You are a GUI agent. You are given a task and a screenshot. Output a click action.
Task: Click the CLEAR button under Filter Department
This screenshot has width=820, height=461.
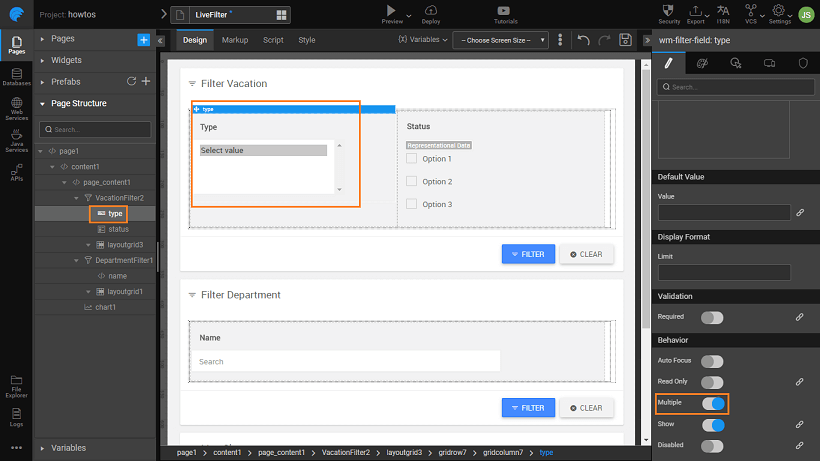click(586, 407)
